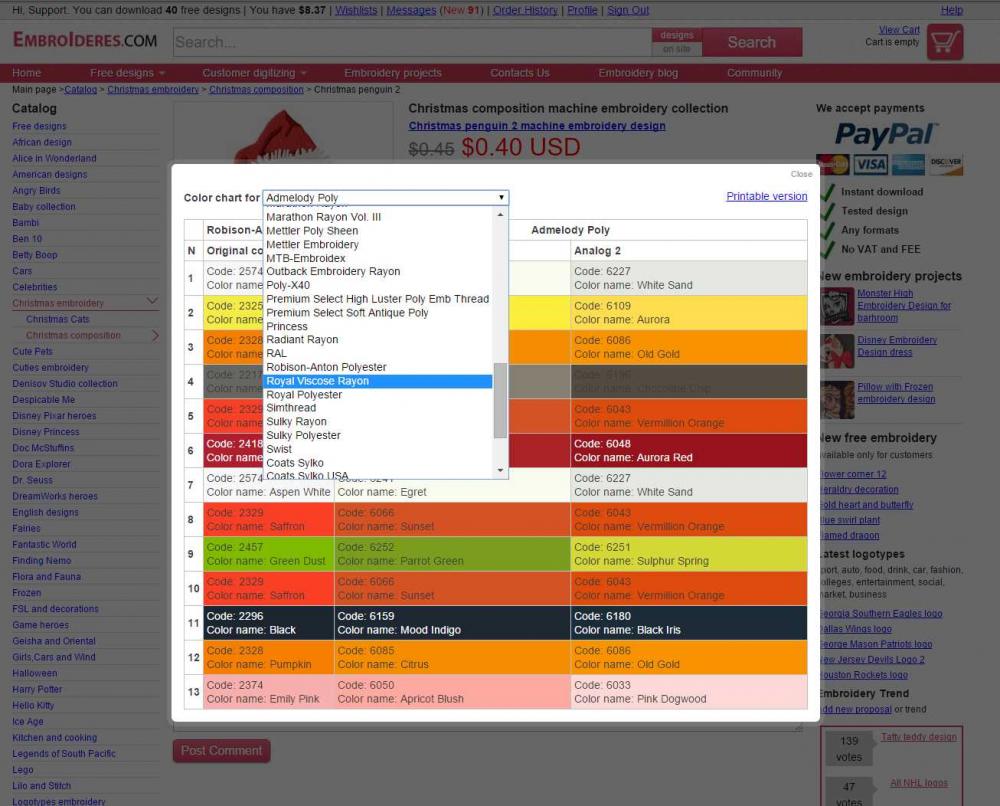Screen dimensions: 1000x806
Task: Click the shopping cart icon
Action: click(x=945, y=42)
